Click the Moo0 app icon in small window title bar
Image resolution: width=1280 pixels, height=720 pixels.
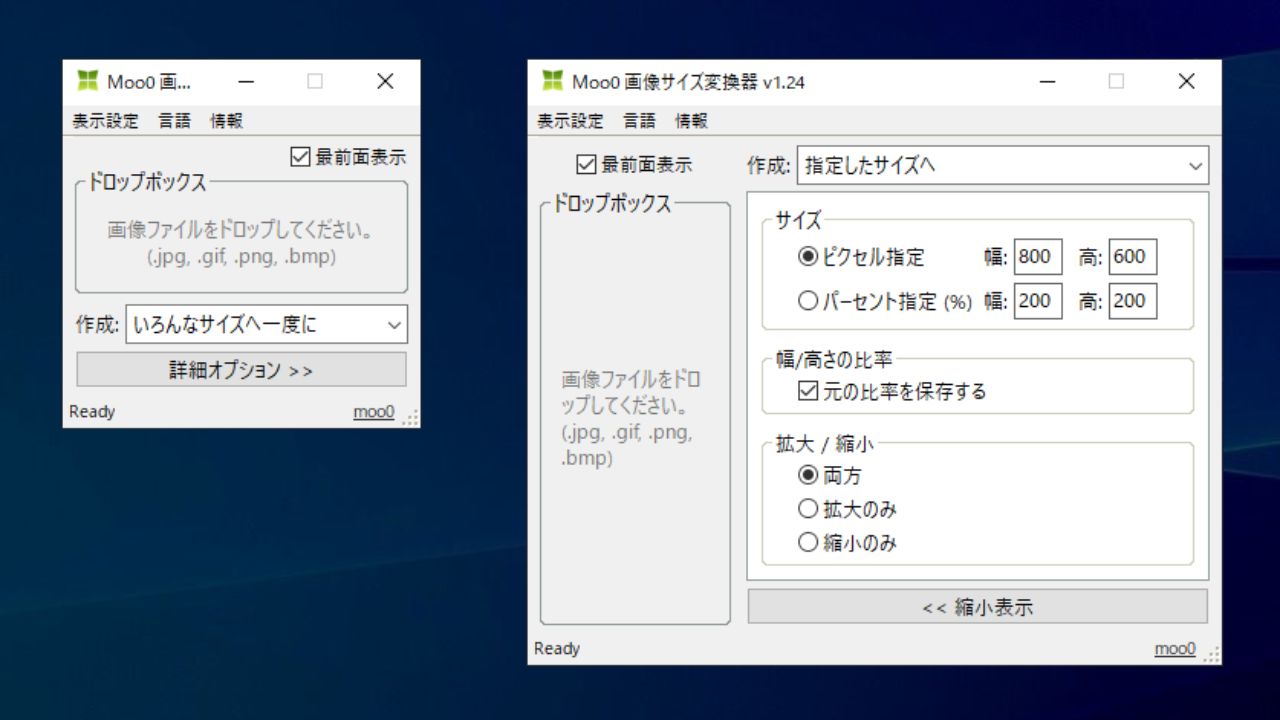click(89, 82)
